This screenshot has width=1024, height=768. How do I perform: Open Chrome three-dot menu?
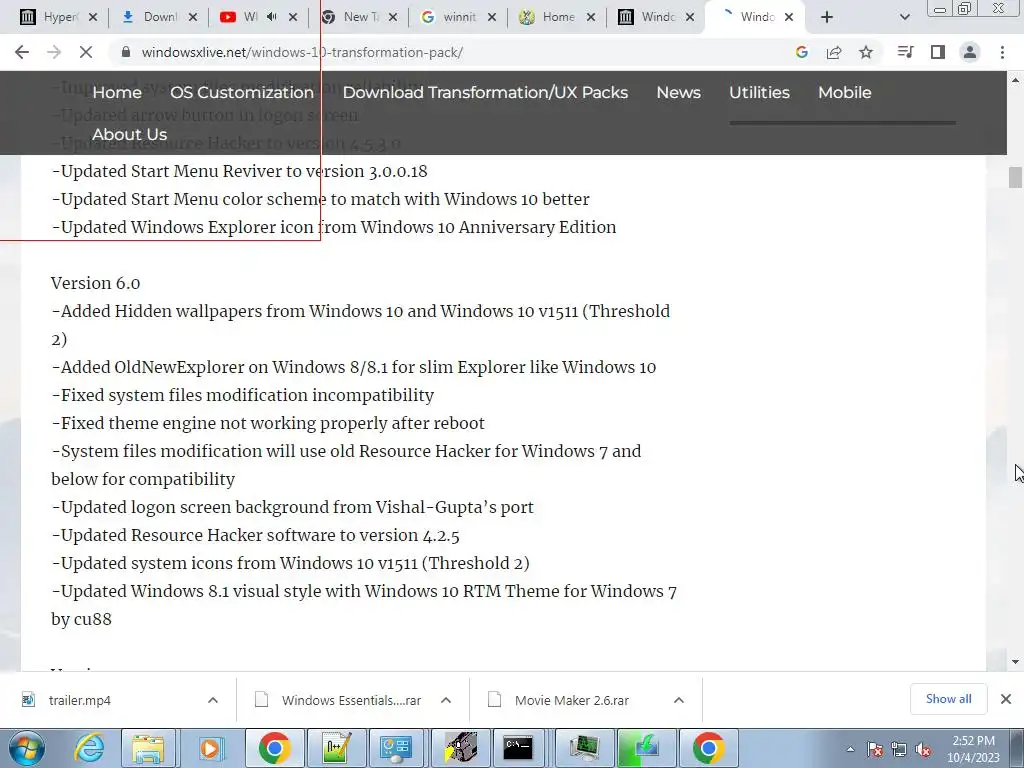[1002, 52]
